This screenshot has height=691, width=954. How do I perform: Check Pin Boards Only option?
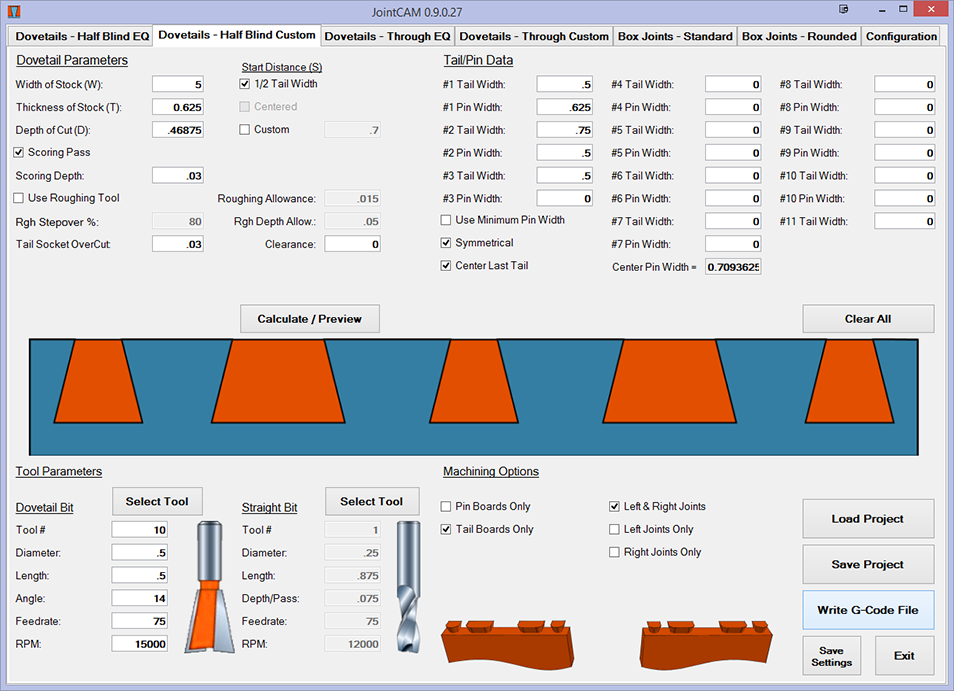point(446,507)
